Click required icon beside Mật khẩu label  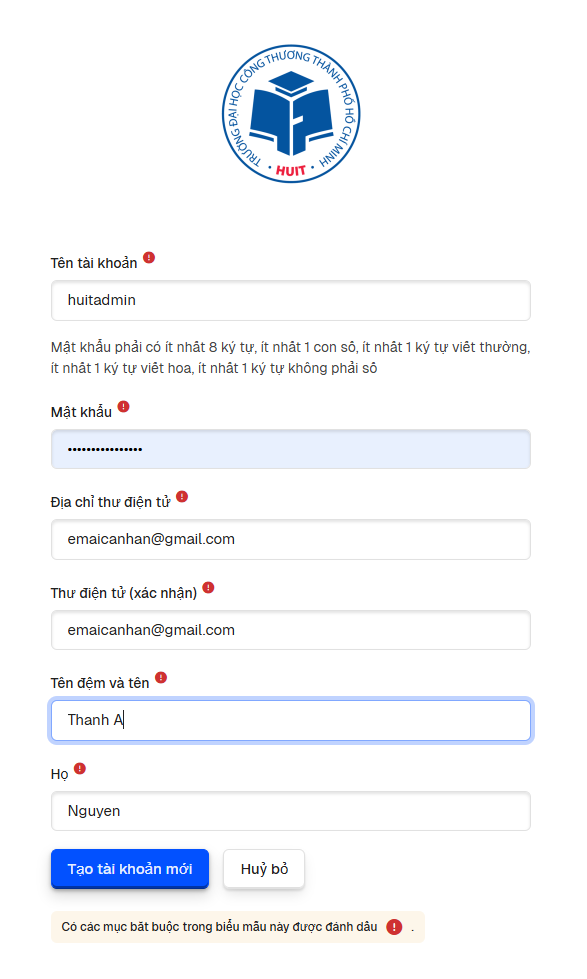[124, 406]
